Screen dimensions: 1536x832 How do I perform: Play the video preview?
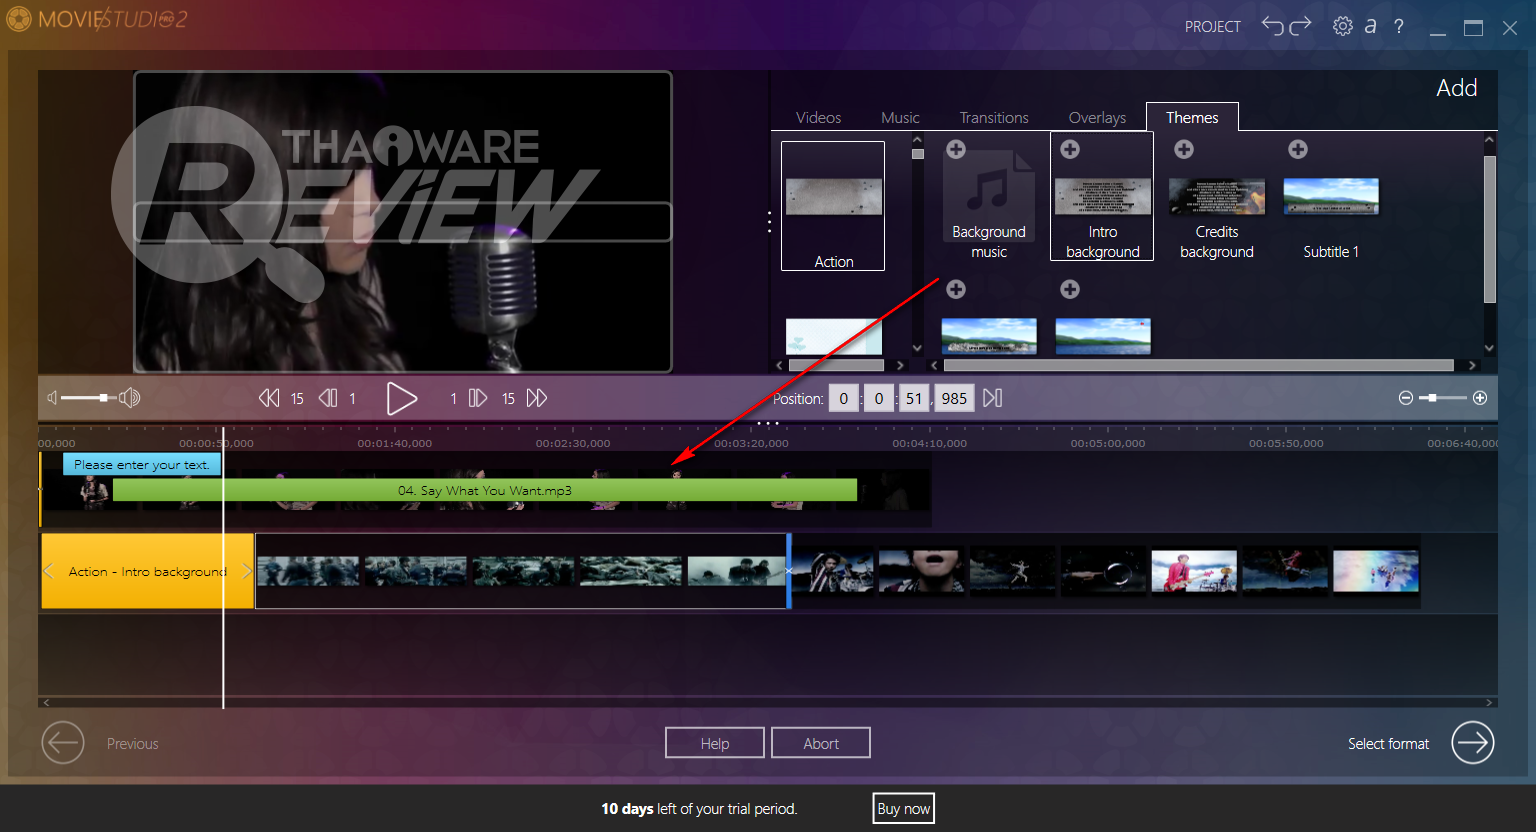(401, 399)
